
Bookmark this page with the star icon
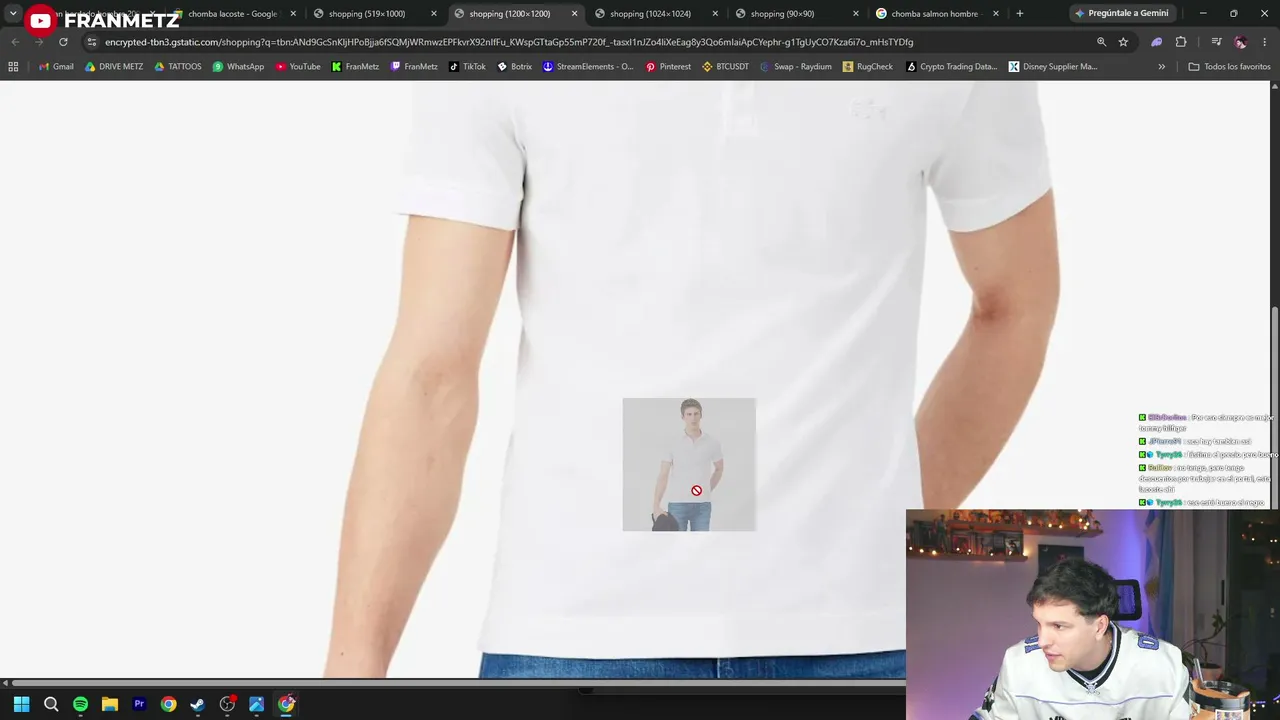pos(1123,42)
